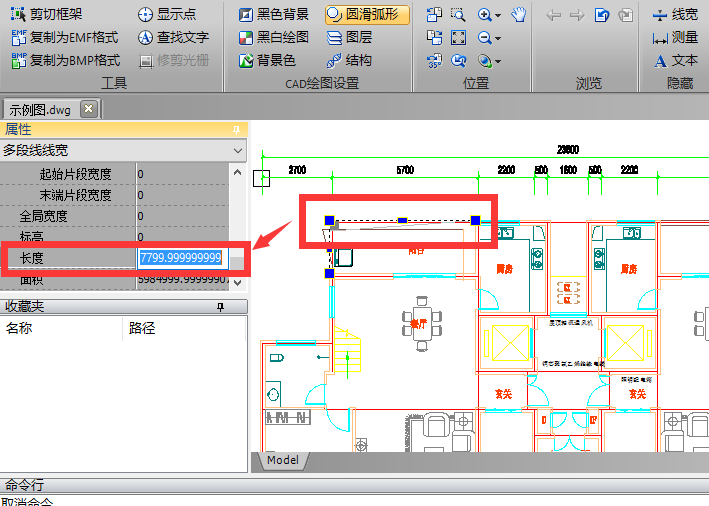The width and height of the screenshot is (709, 506).
Task: Click the 末端片段宽度 value cell
Action: click(182, 195)
